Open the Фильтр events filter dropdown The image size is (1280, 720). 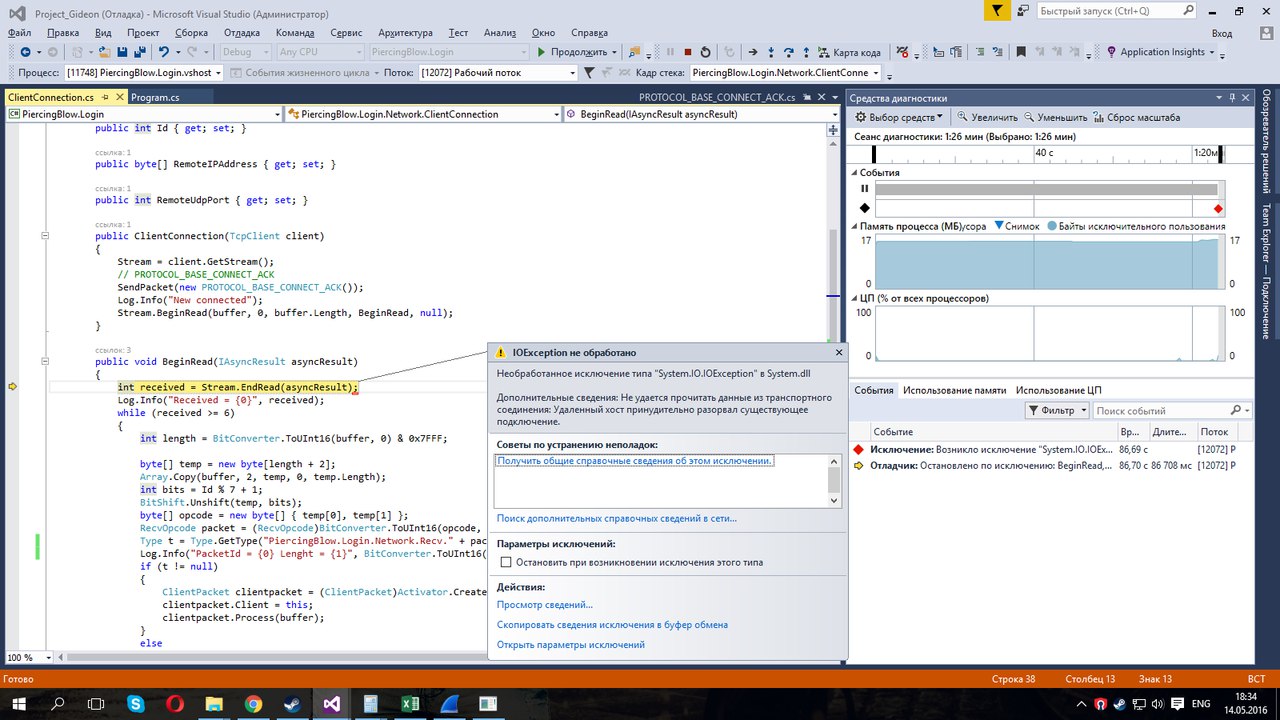(x=1057, y=410)
